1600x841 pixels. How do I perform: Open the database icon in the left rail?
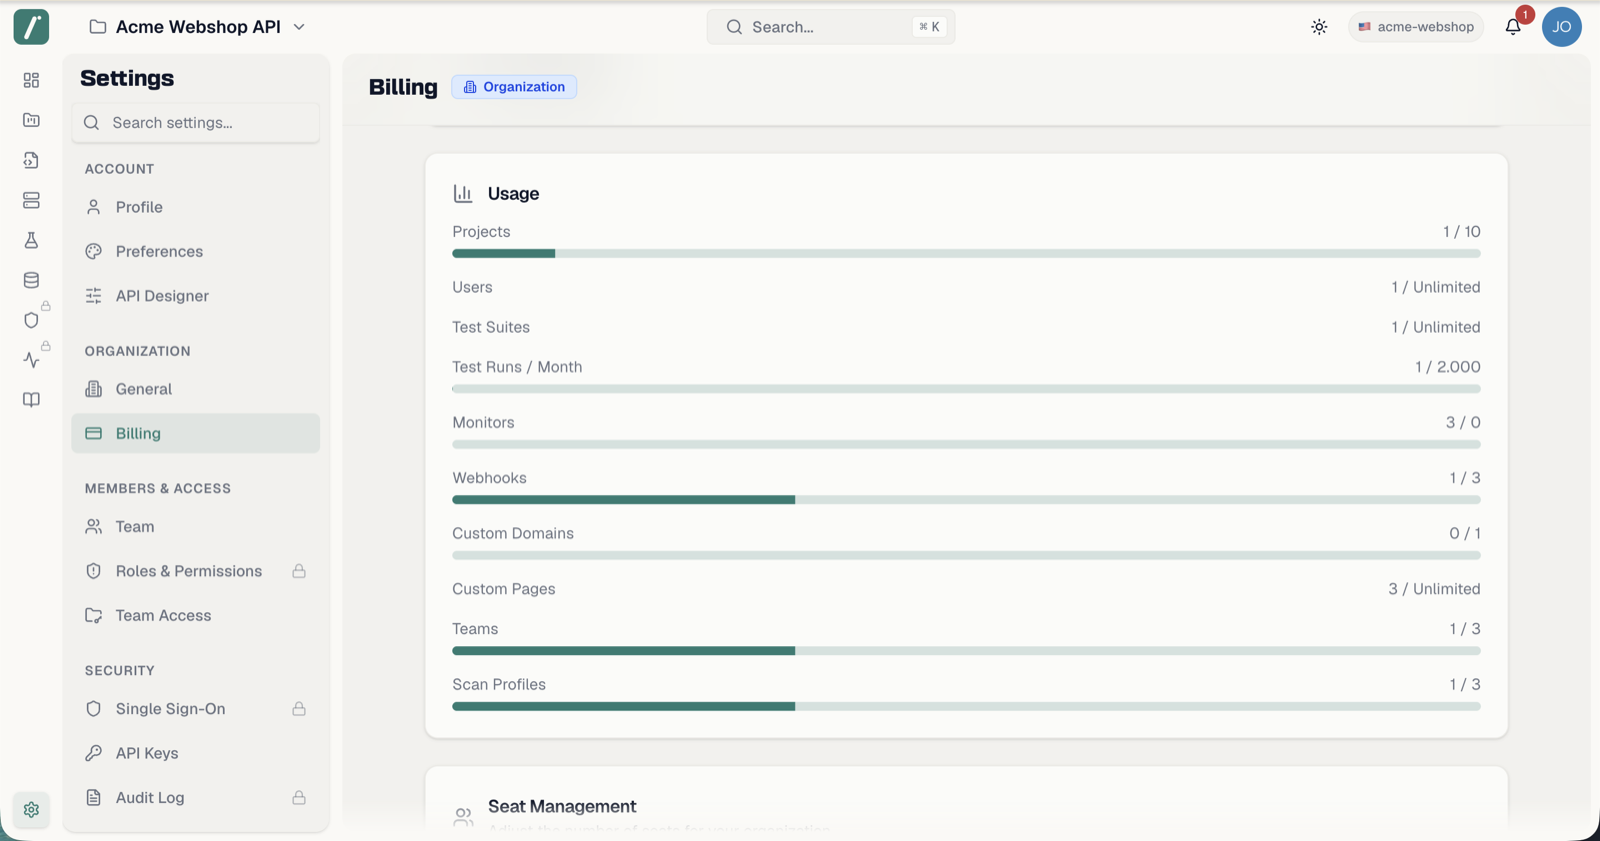(x=31, y=280)
